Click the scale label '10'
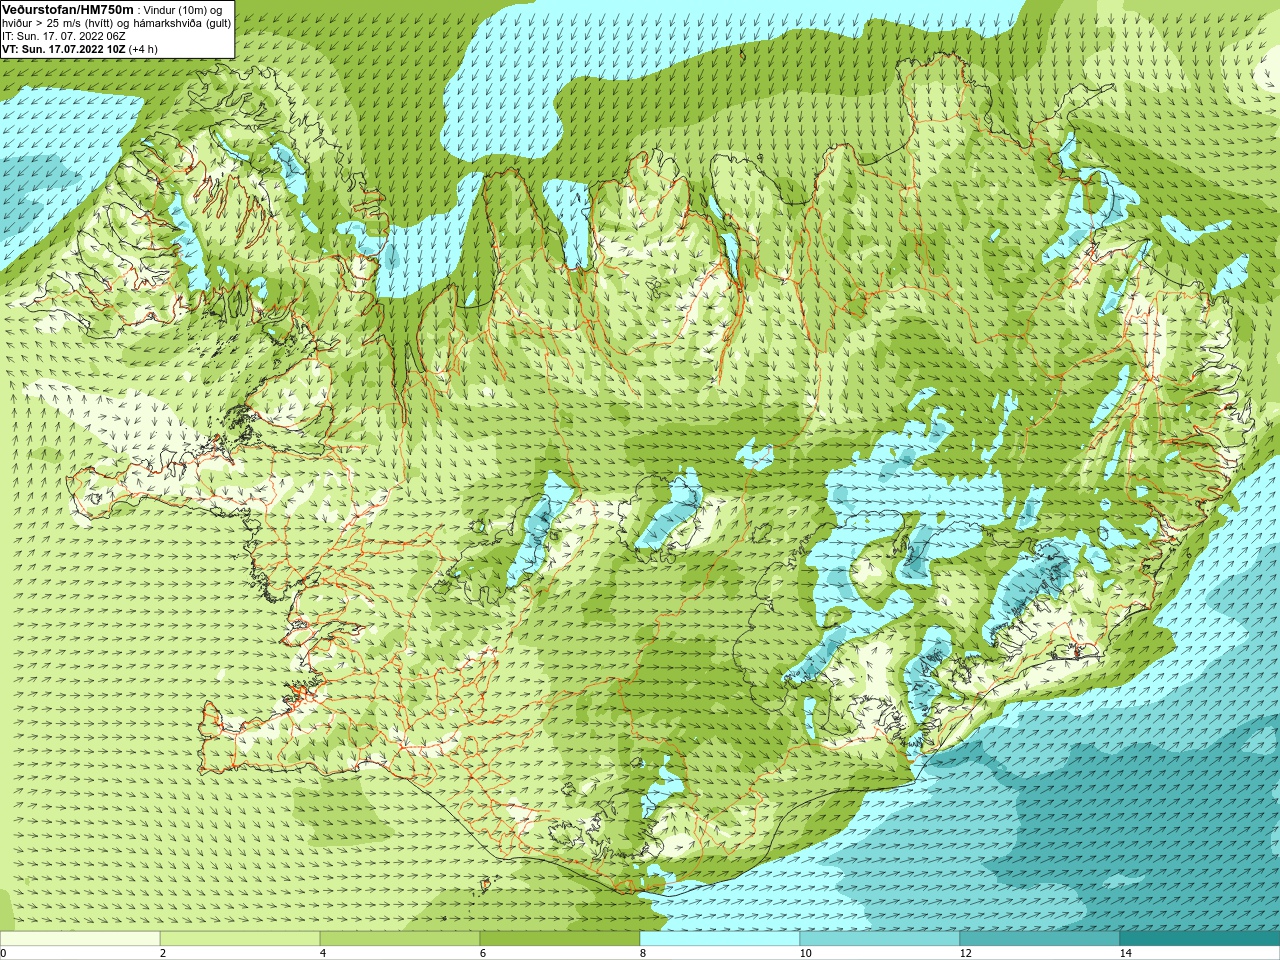This screenshot has width=1280, height=960. (x=805, y=953)
